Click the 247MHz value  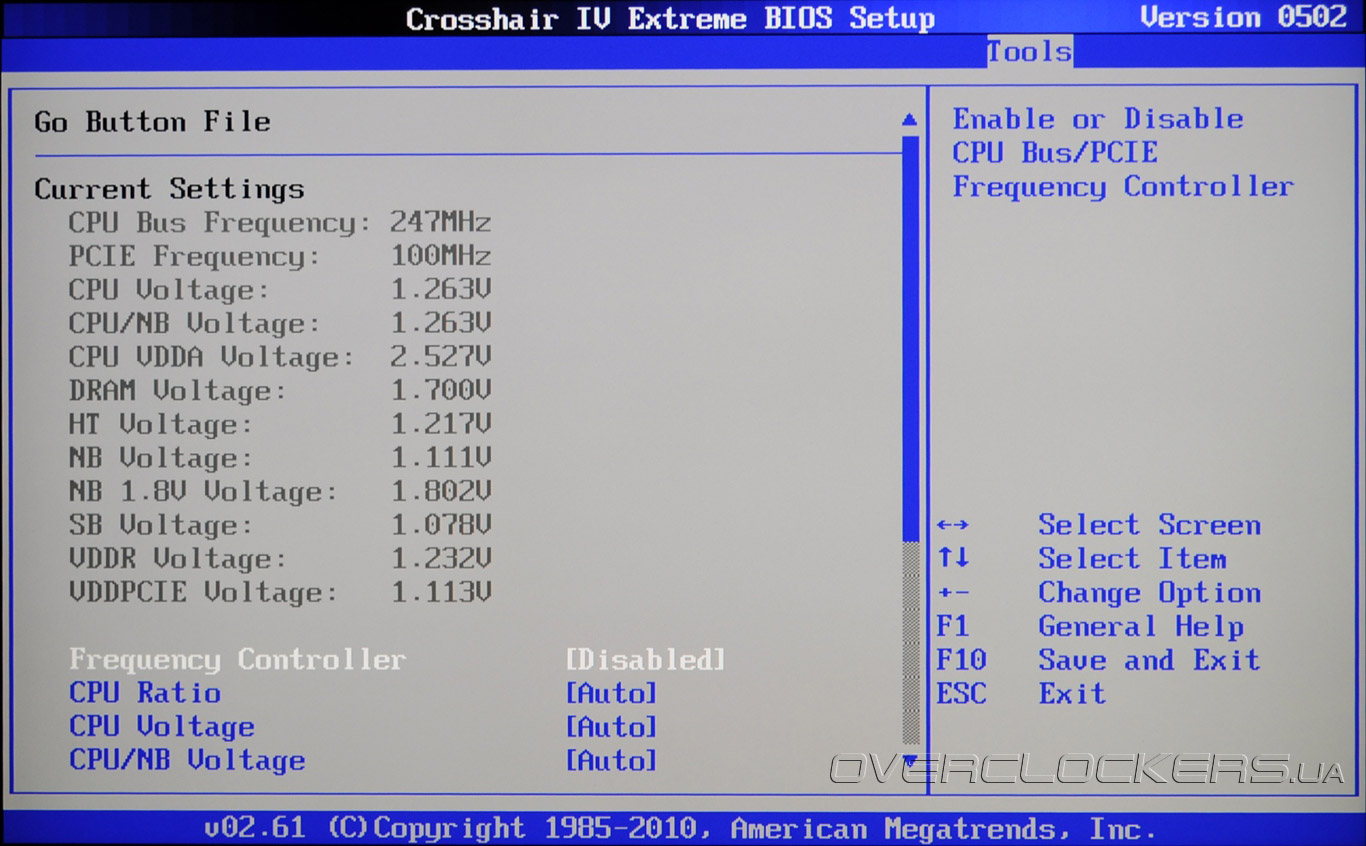[441, 223]
